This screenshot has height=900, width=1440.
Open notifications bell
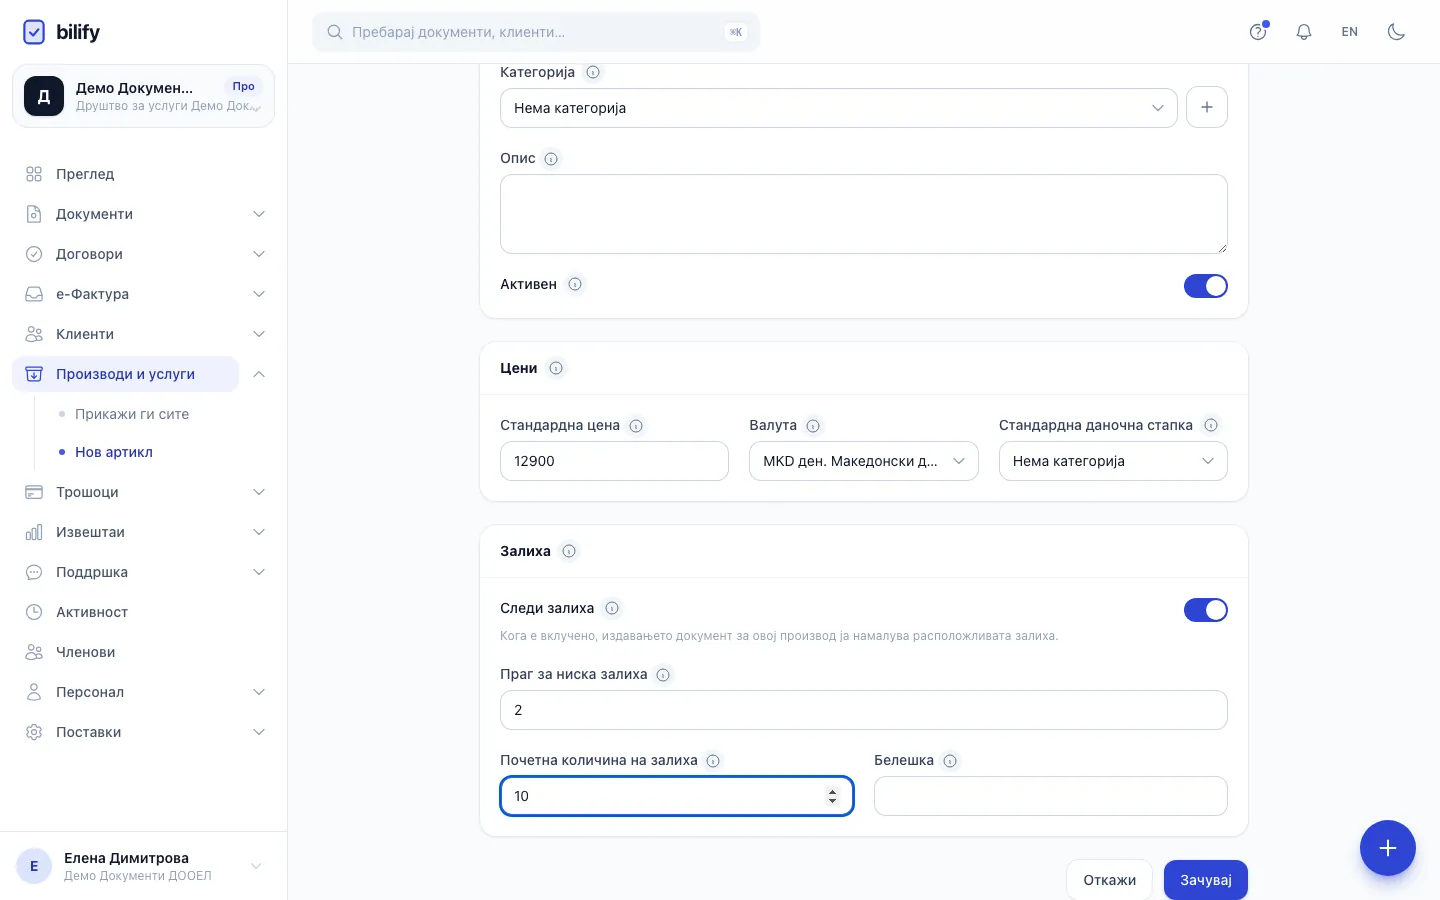(x=1304, y=32)
